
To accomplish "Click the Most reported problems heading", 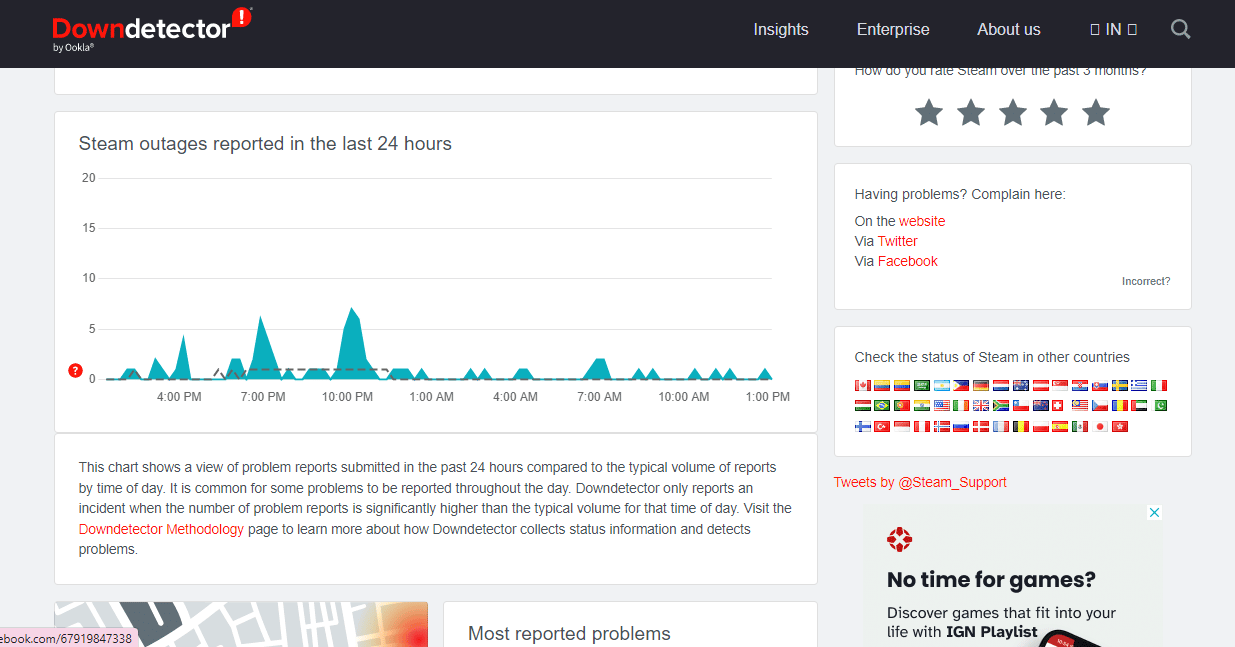I will click(569, 633).
